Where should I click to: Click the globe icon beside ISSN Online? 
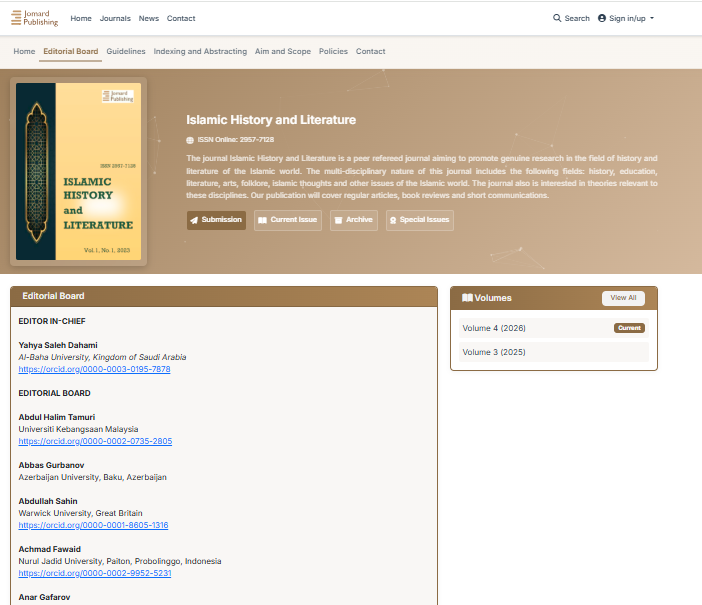click(190, 140)
